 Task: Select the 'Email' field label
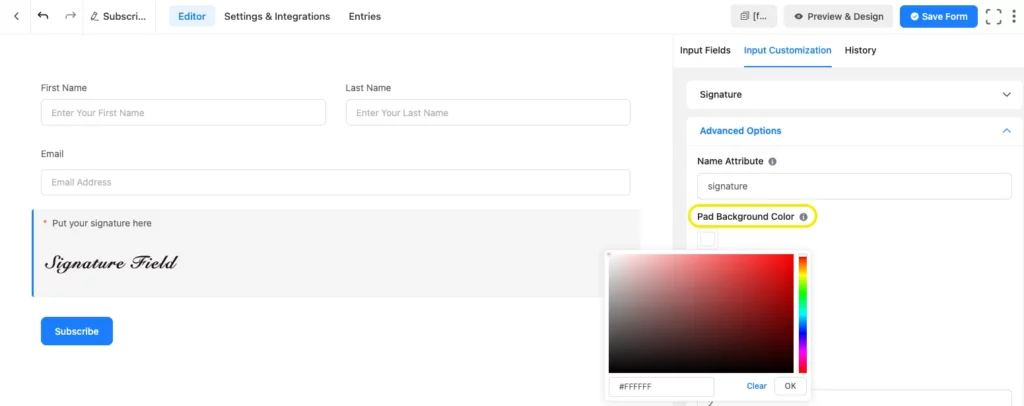[x=52, y=154]
